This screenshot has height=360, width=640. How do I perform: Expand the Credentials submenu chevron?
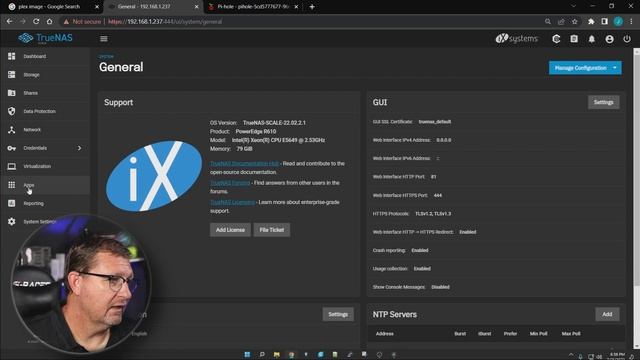[79, 148]
